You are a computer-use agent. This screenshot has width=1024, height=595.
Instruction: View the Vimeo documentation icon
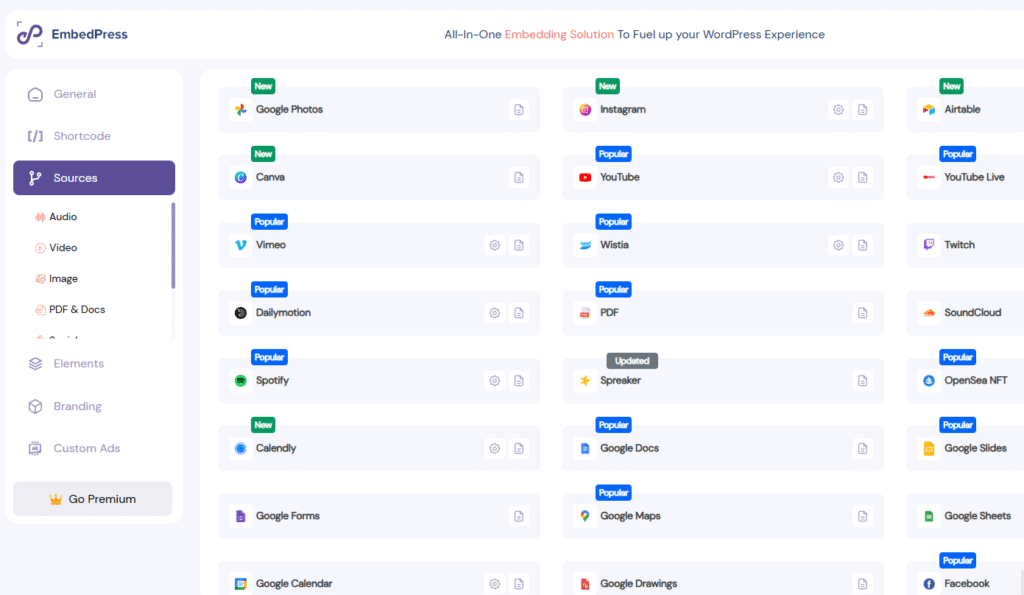(519, 246)
